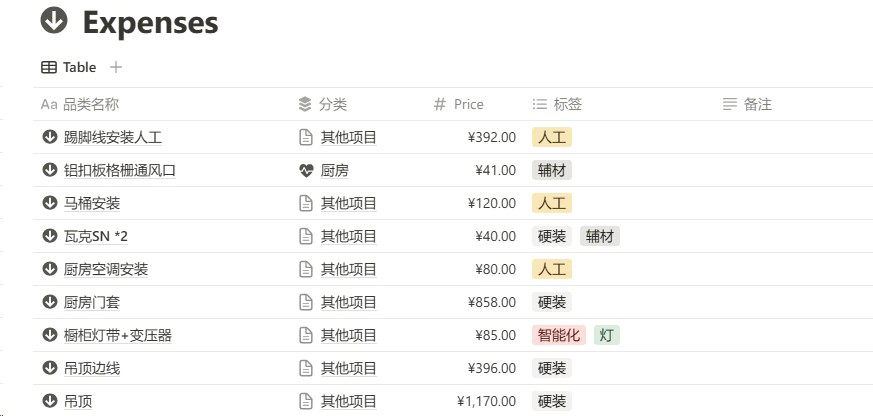Open the Price column header menu
Screen dimensions: 873x416
[467, 104]
